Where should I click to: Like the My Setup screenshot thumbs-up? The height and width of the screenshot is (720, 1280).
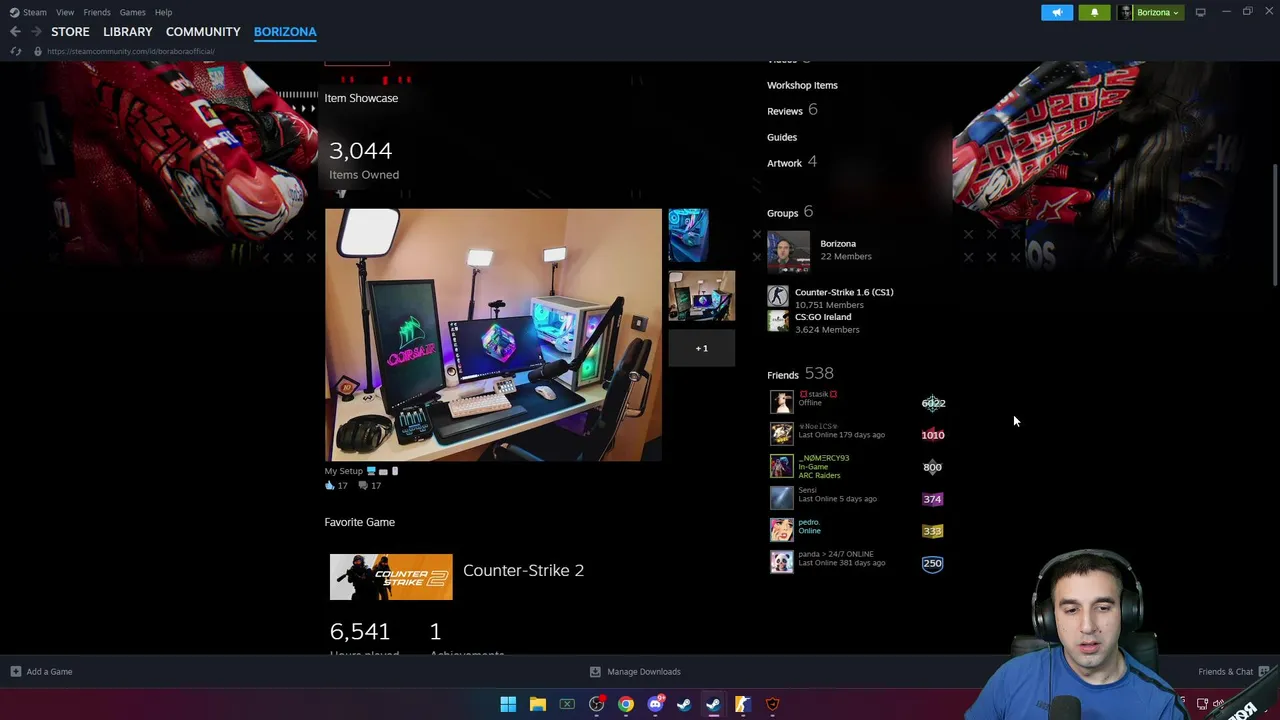(x=330, y=485)
